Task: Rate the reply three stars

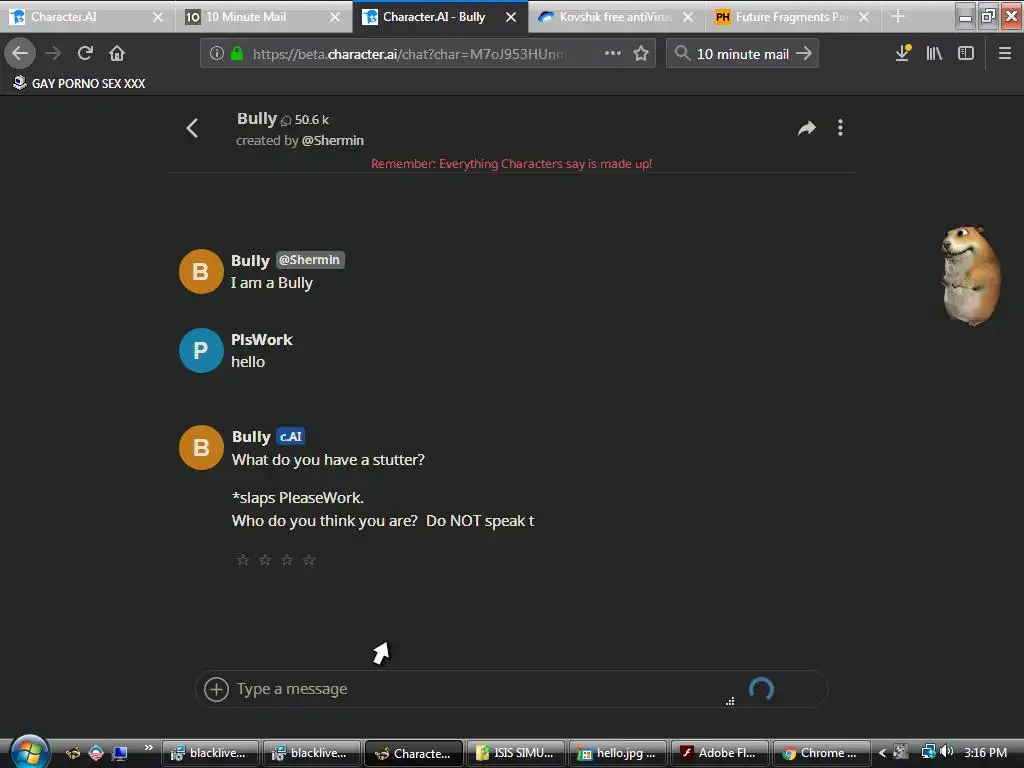Action: click(x=287, y=560)
